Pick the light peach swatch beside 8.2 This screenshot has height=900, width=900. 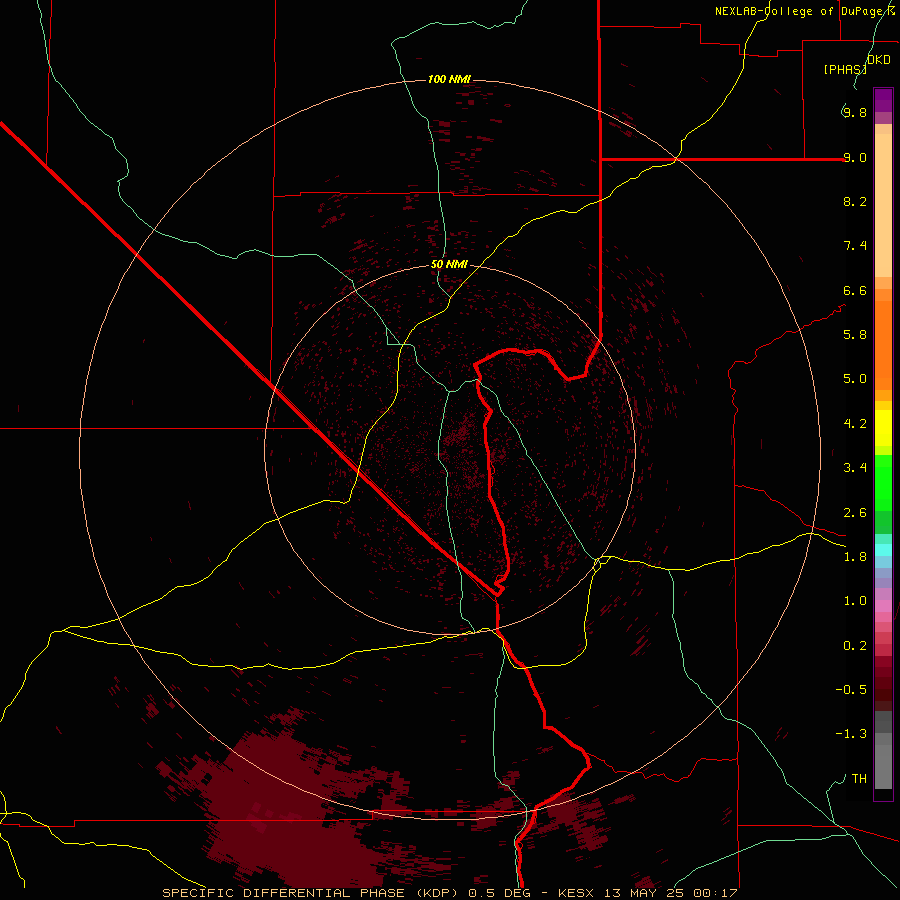point(883,205)
